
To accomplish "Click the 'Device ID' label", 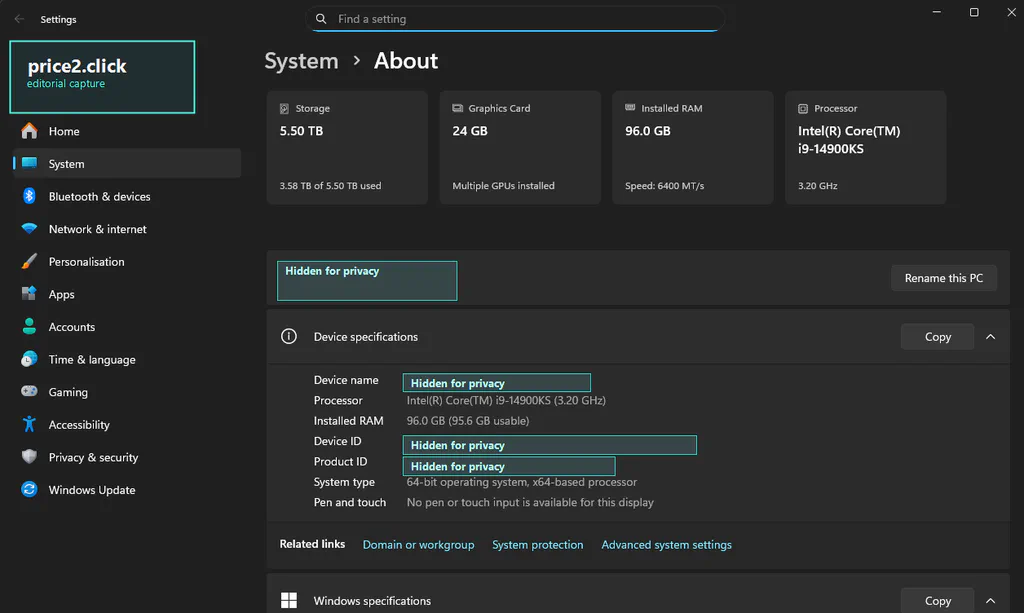I will (337, 441).
